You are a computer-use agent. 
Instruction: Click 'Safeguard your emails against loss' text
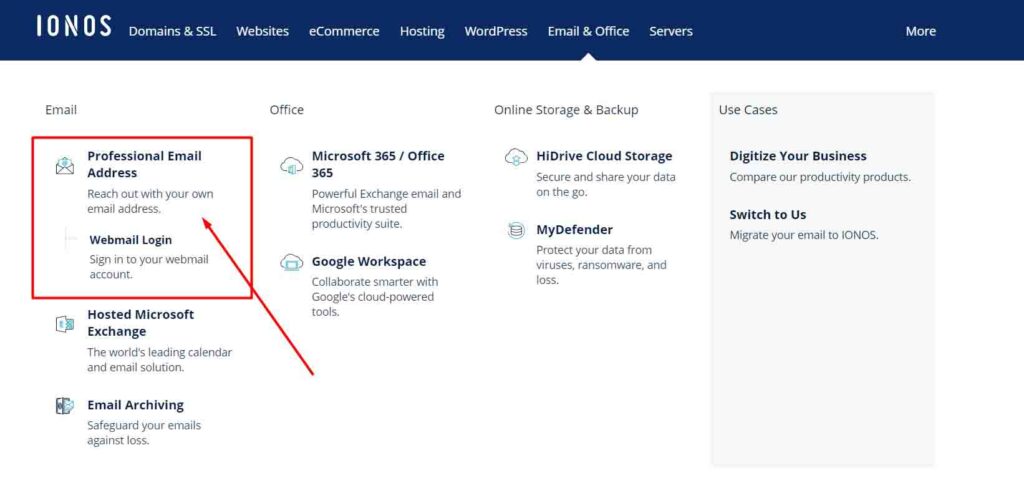pos(144,433)
